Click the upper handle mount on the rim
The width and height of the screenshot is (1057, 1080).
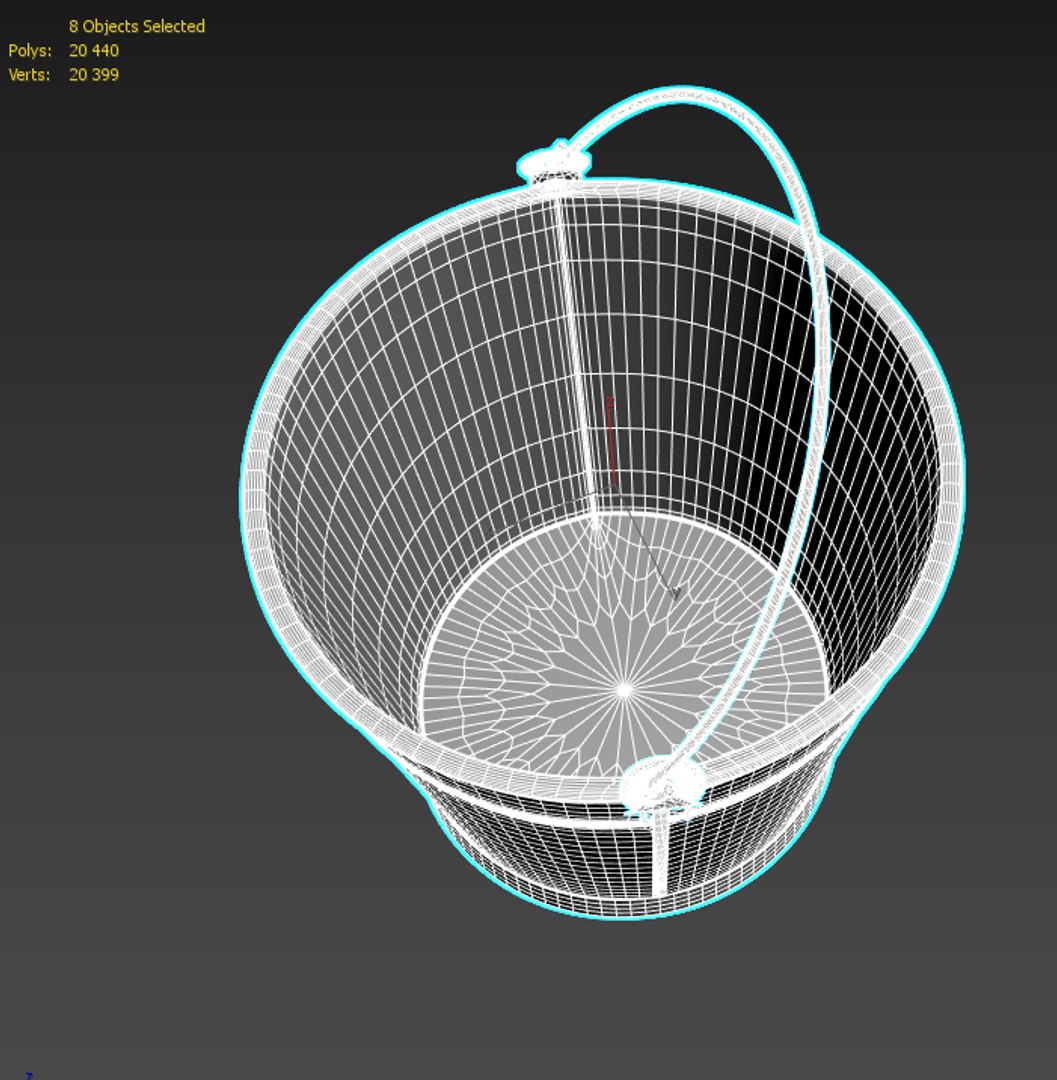point(554,163)
